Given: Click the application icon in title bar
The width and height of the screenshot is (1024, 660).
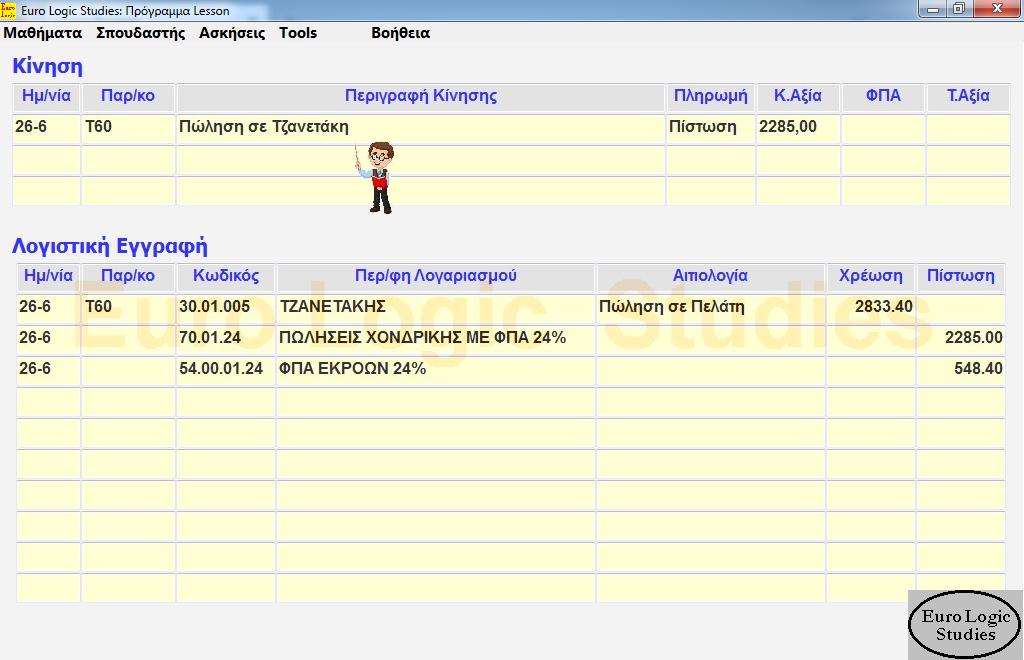Looking at the screenshot, I should coord(9,10).
